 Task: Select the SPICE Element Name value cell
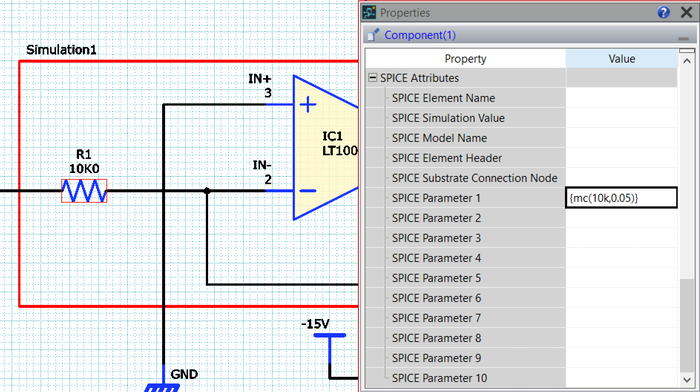[x=621, y=98]
